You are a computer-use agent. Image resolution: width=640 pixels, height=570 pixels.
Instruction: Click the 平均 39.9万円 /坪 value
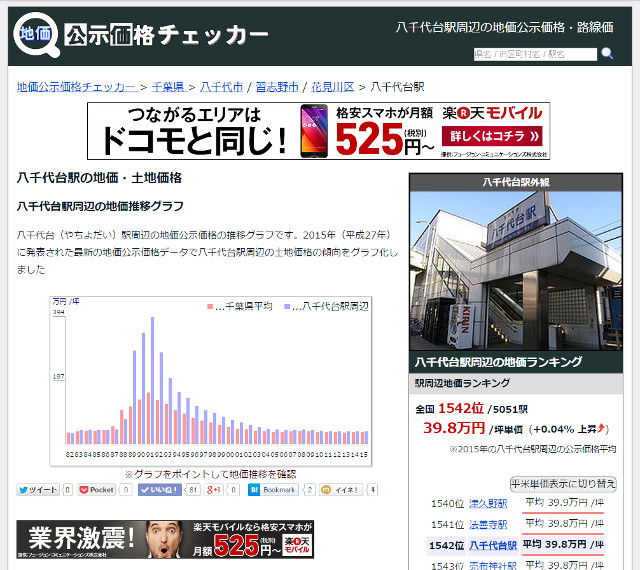click(563, 502)
